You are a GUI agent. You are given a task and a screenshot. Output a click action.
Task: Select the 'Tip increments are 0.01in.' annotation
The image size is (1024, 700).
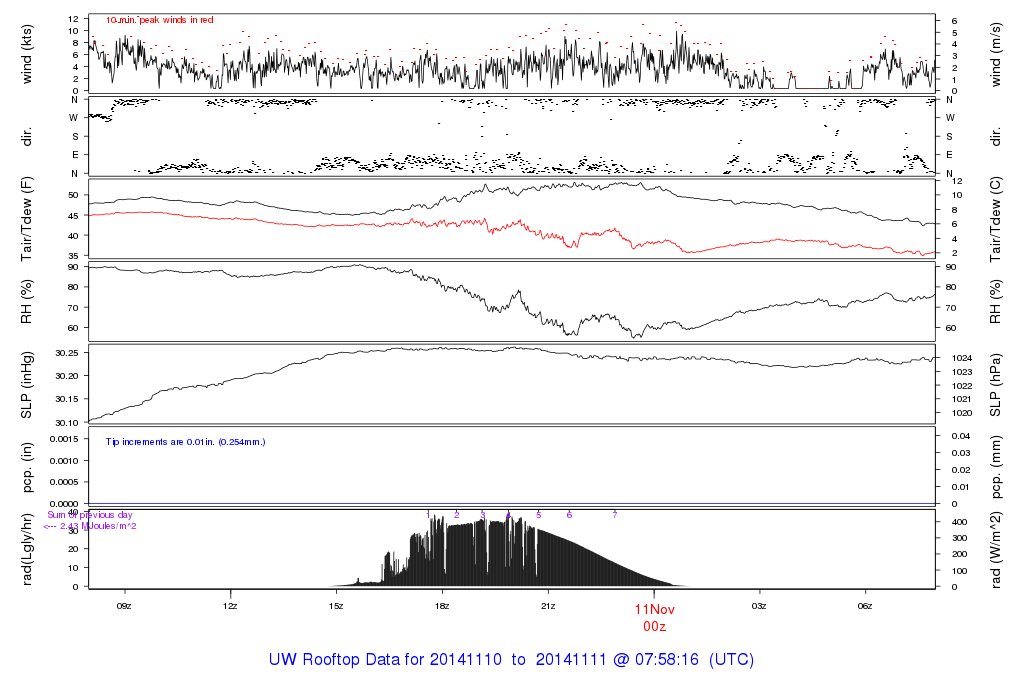(x=185, y=441)
